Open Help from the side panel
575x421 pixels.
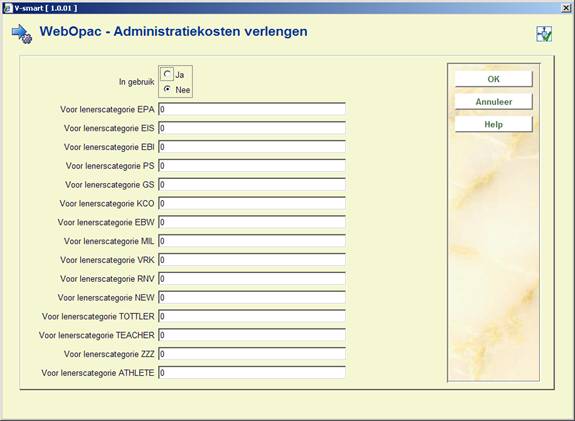(494, 124)
